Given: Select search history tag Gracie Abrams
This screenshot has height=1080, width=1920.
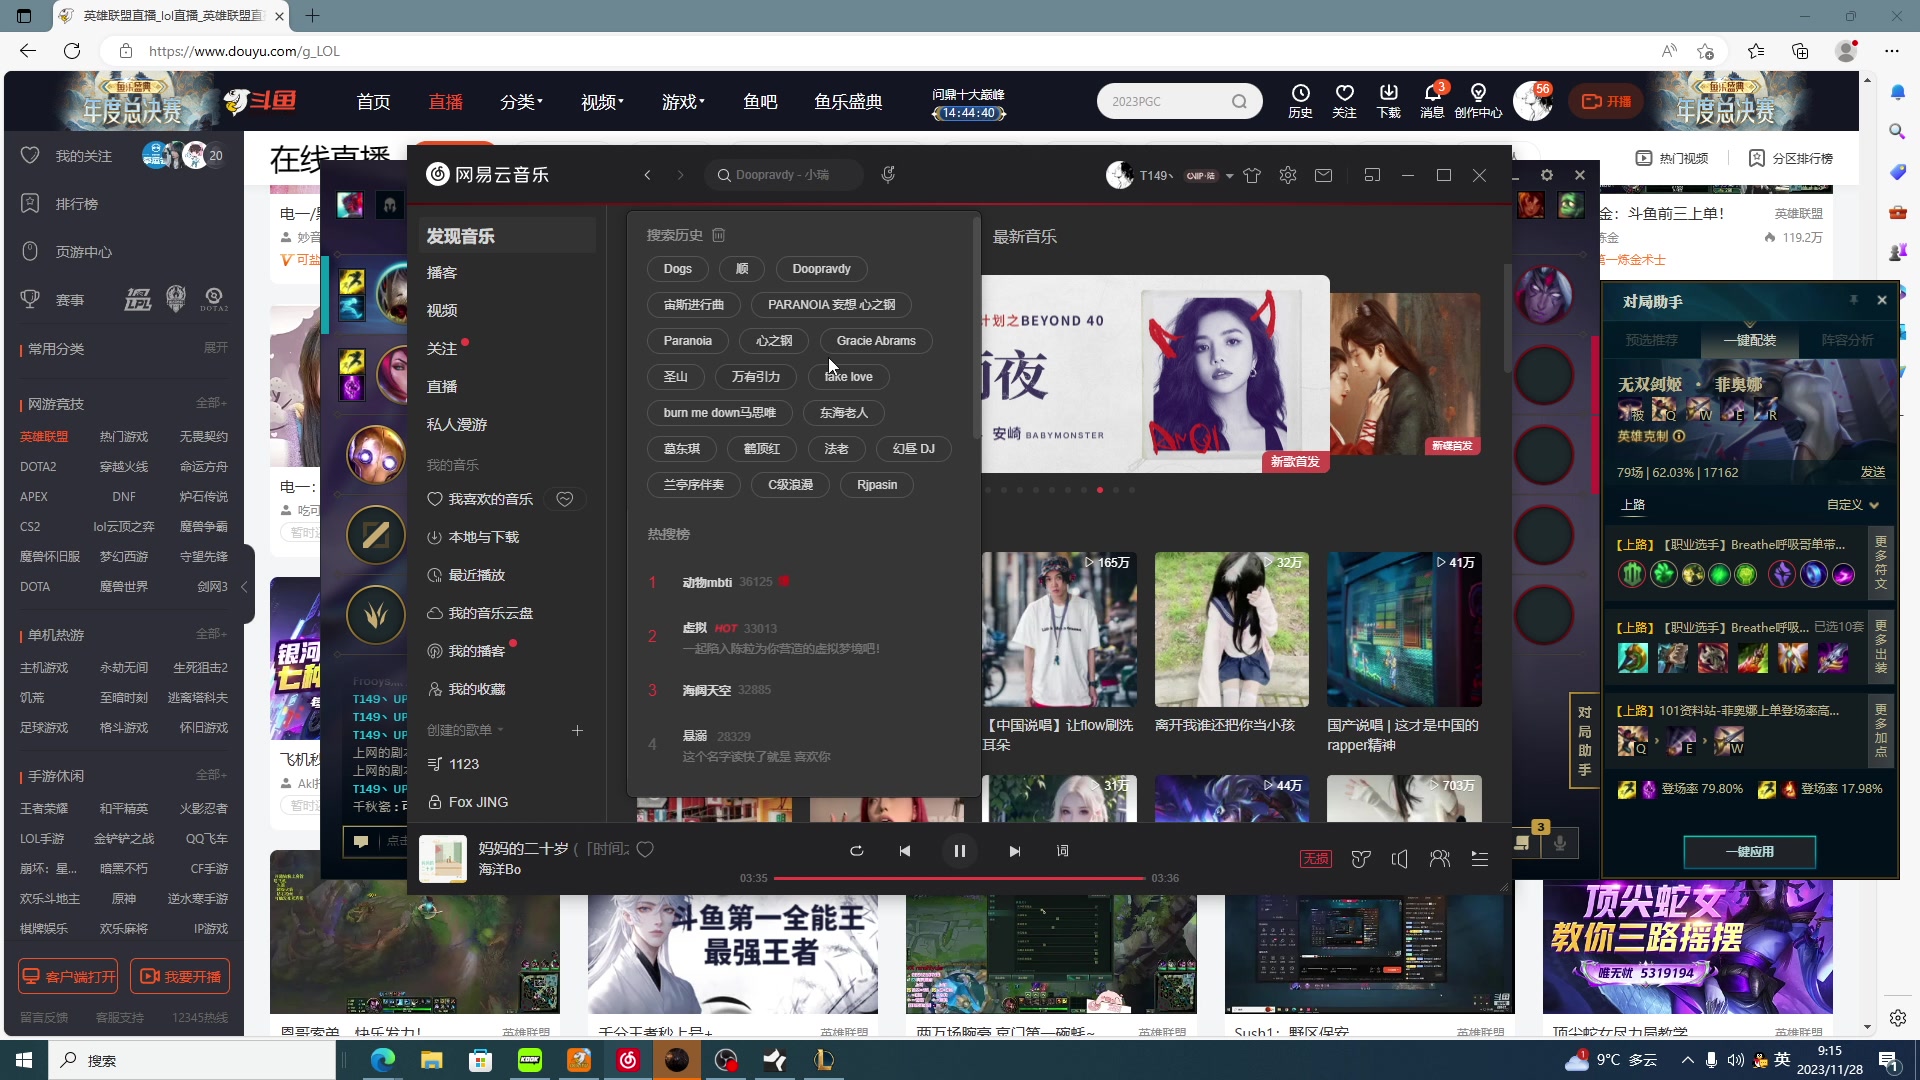Looking at the screenshot, I should [x=876, y=341].
